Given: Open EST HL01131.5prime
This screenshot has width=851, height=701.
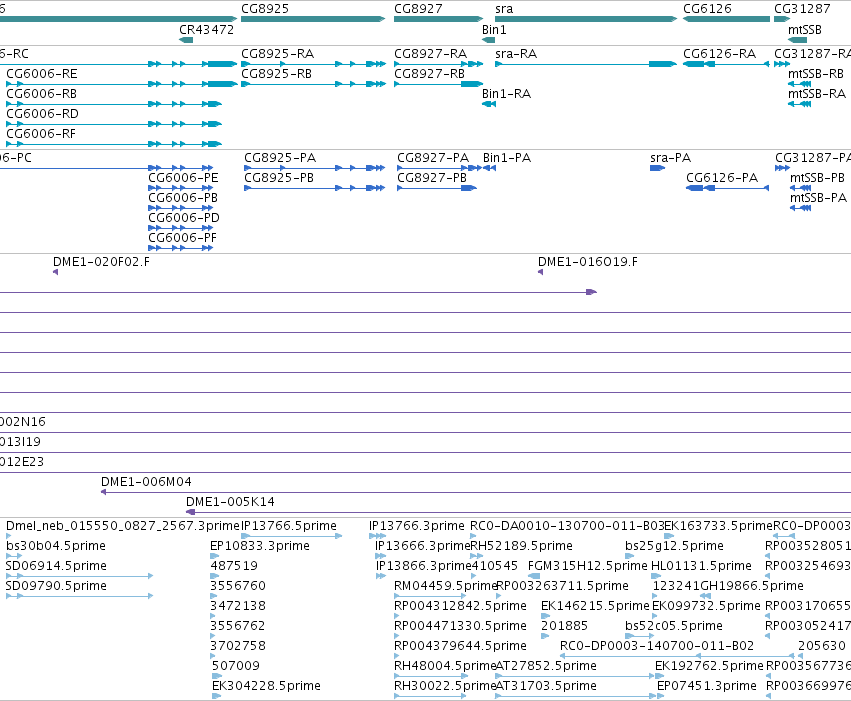Looking at the screenshot, I should [701, 566].
